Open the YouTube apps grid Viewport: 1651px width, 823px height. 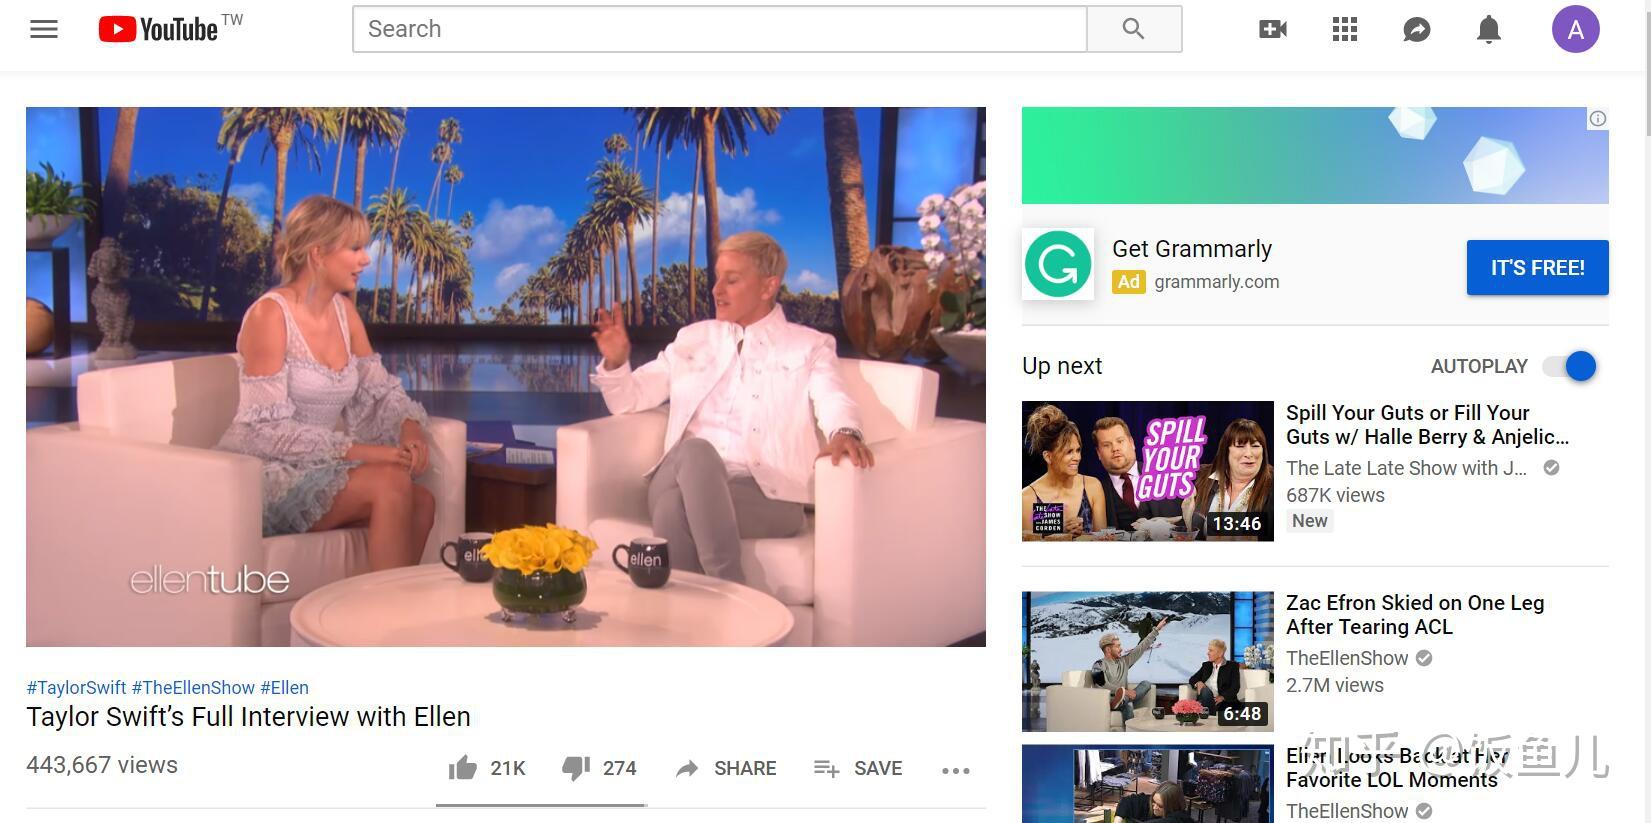pos(1345,29)
